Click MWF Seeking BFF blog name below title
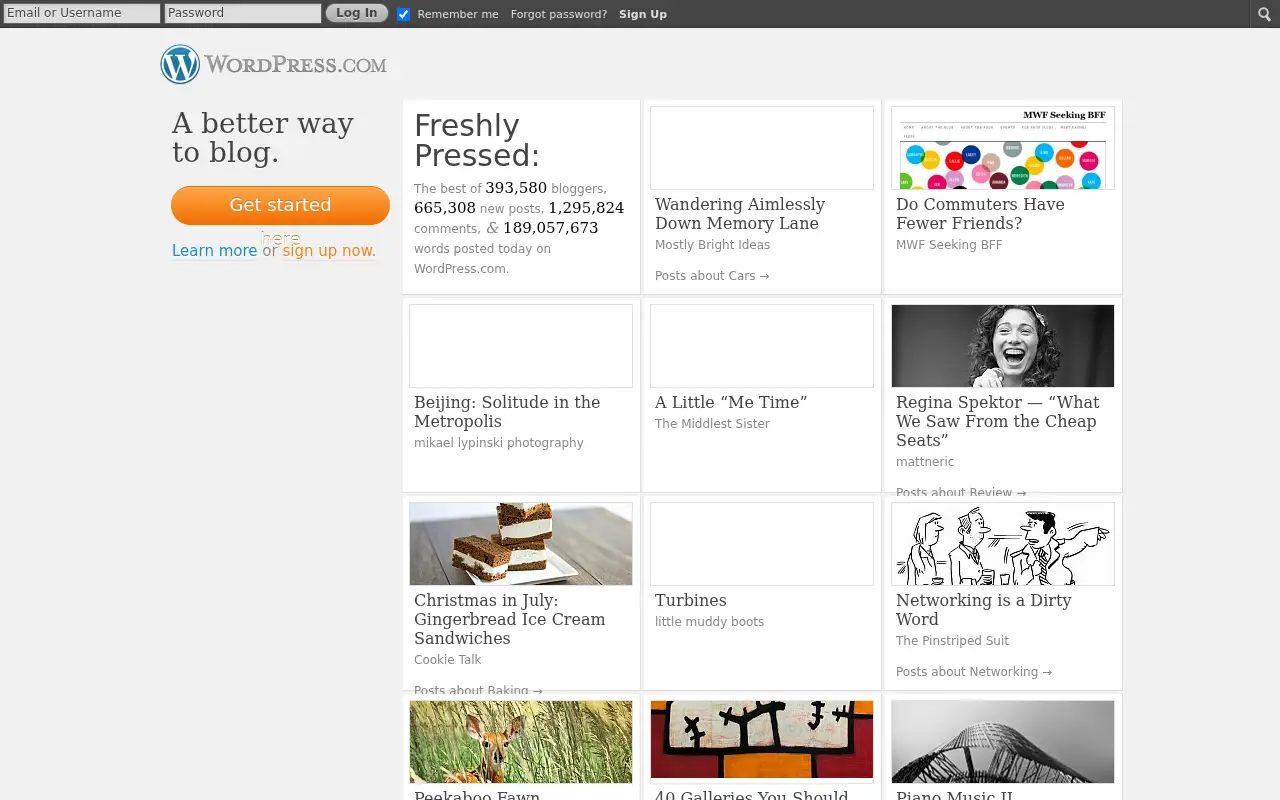This screenshot has height=800, width=1280. coord(949,245)
